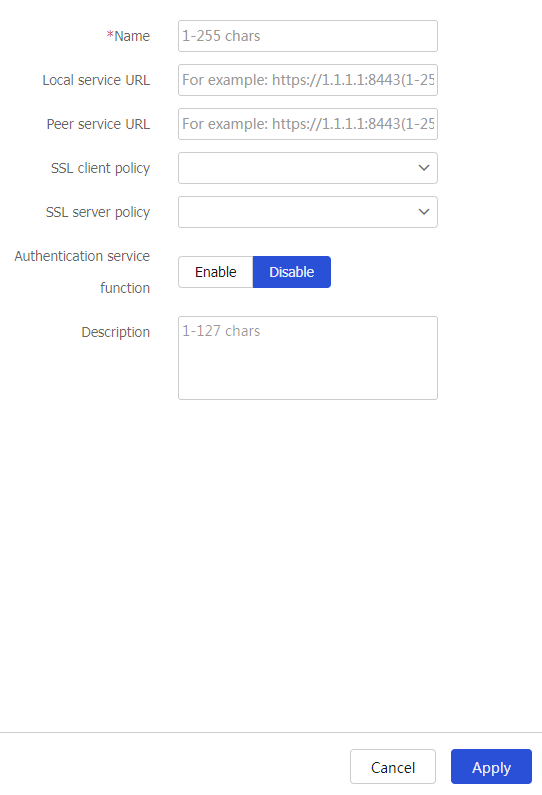Cancel the dialog without saving
Screen dimensions: 542x795
(x=393, y=767)
